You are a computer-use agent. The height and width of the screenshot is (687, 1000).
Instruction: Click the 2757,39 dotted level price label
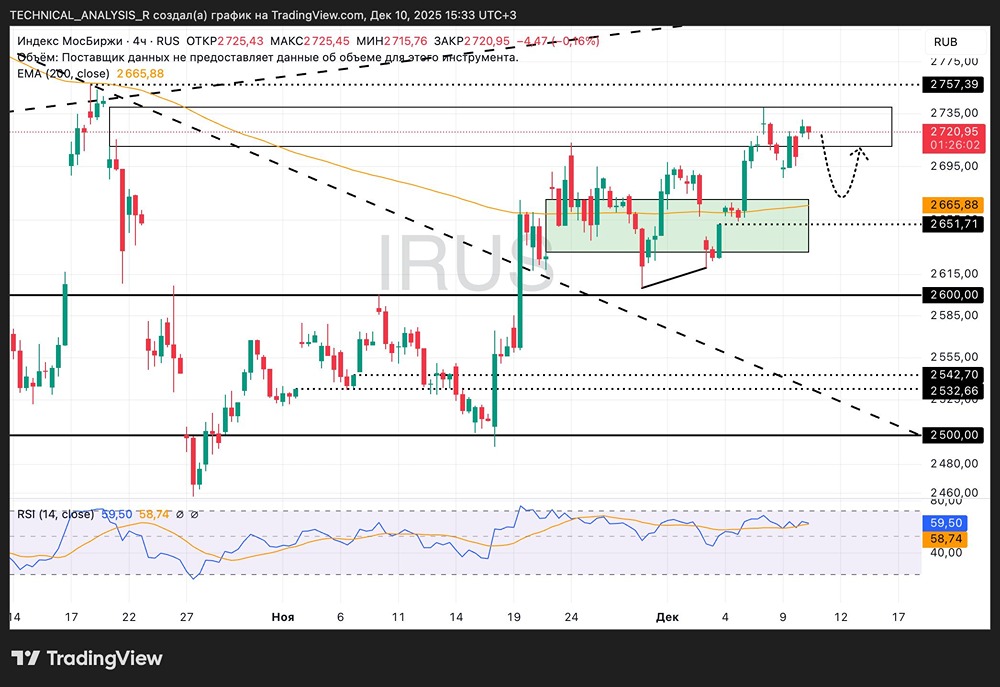(953, 85)
